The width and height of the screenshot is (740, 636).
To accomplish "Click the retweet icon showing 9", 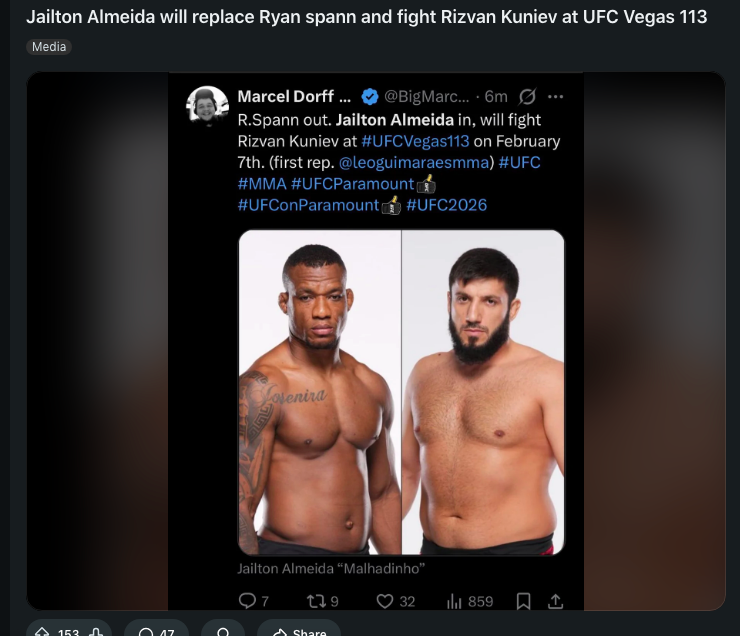I will coord(316,601).
